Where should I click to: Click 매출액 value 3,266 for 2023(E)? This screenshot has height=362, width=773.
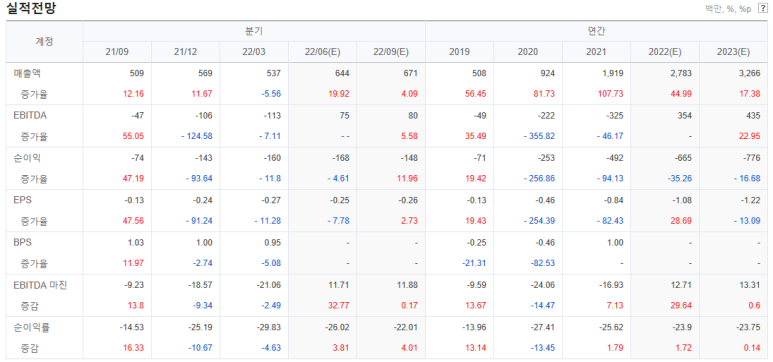[x=750, y=73]
